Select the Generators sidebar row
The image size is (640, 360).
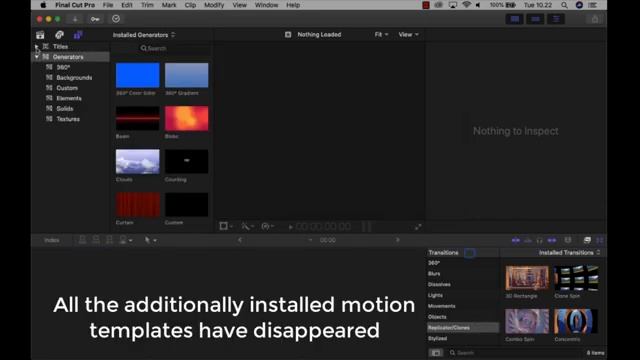pyautogui.click(x=71, y=57)
